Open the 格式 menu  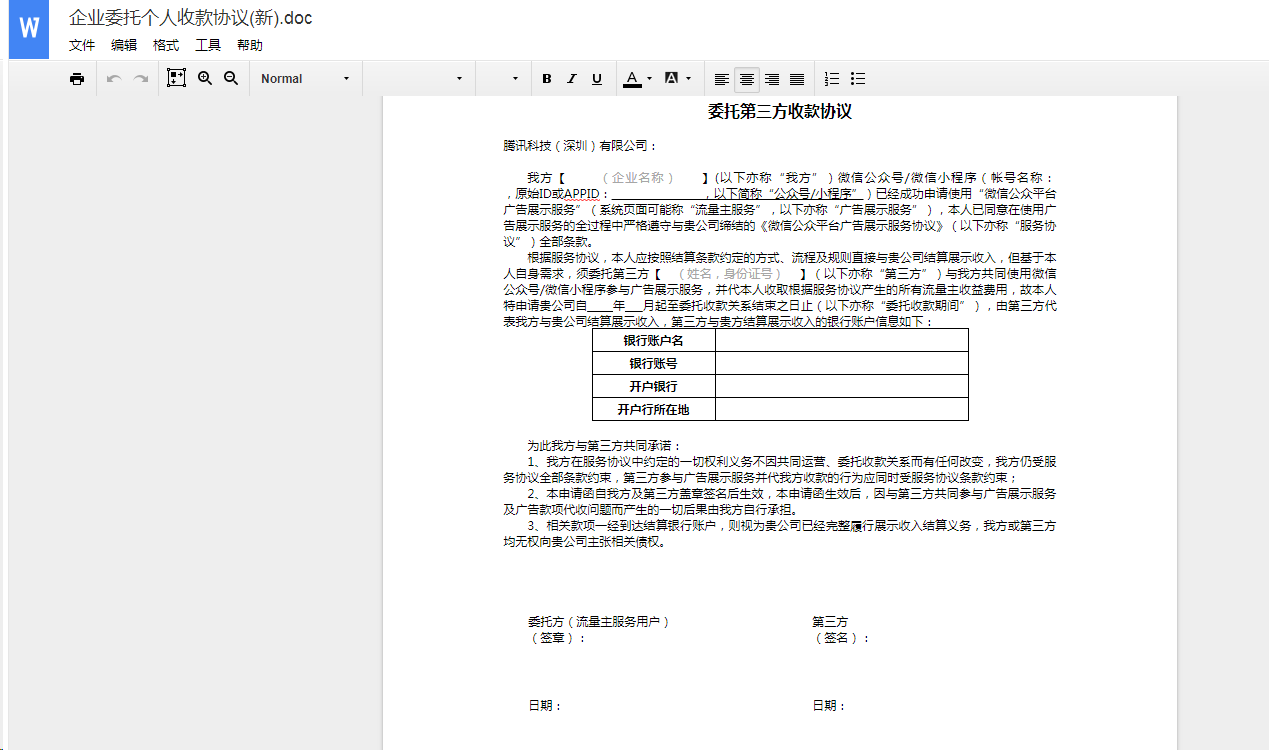[166, 45]
